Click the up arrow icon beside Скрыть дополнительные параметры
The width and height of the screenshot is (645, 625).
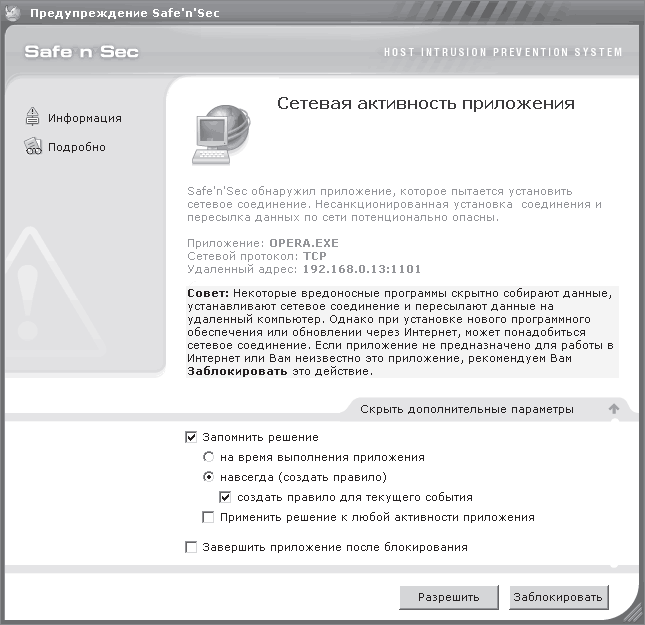click(613, 409)
